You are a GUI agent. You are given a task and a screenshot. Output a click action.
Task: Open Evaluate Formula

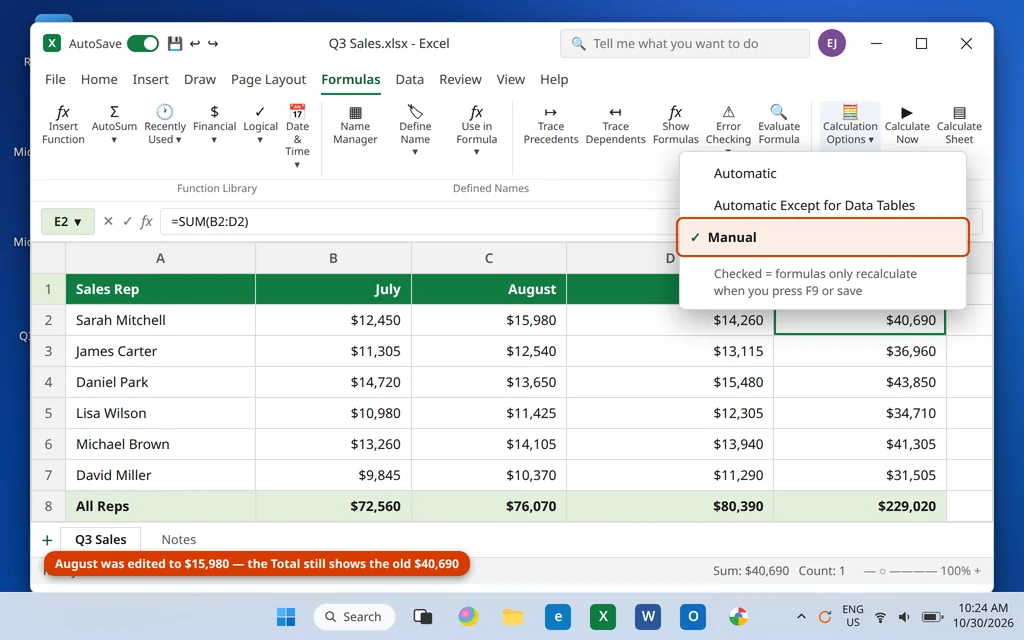[x=778, y=125]
